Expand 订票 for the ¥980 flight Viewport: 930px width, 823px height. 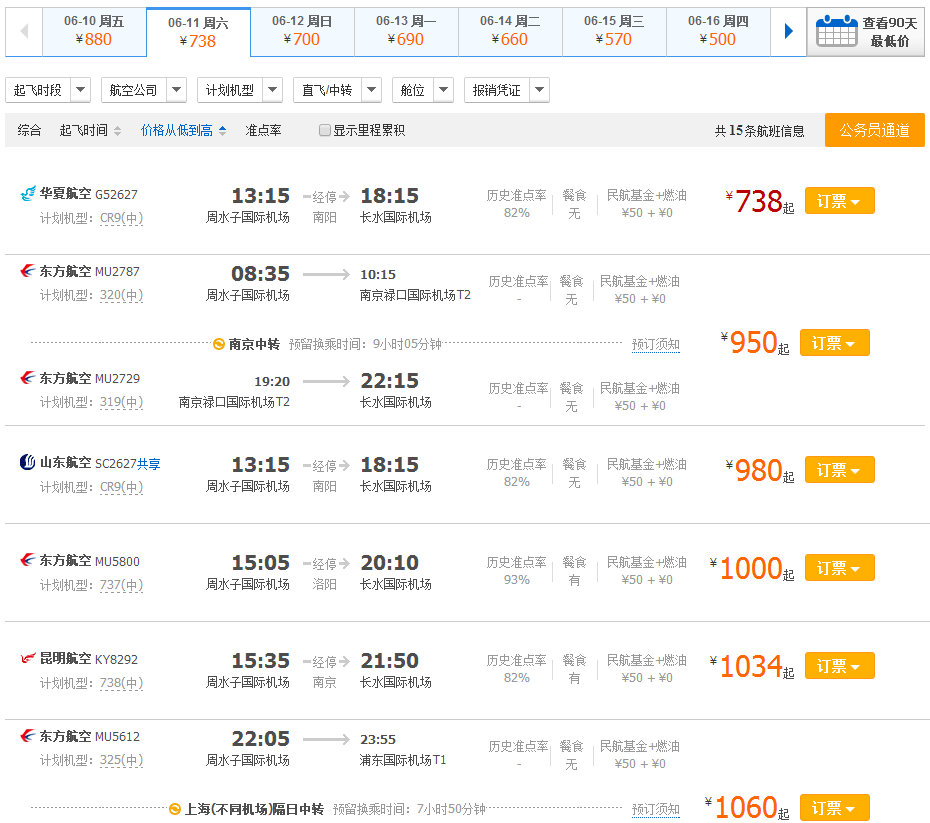click(x=839, y=470)
